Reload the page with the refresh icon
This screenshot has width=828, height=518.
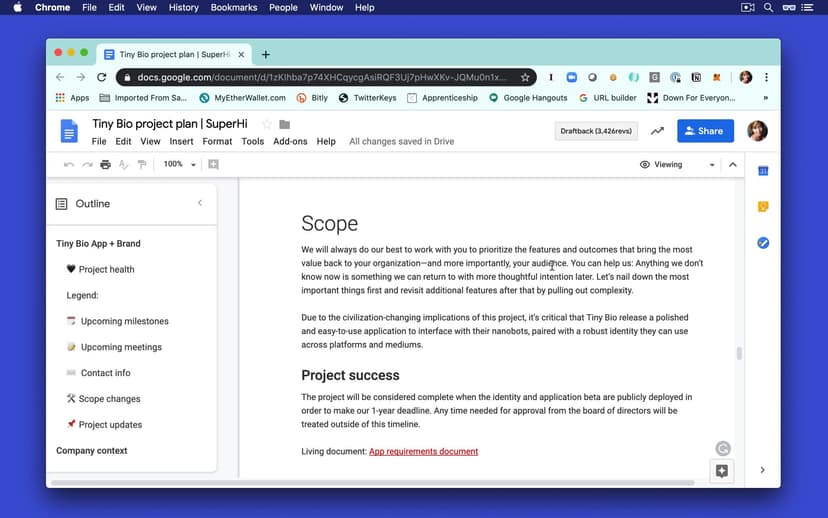tap(101, 77)
